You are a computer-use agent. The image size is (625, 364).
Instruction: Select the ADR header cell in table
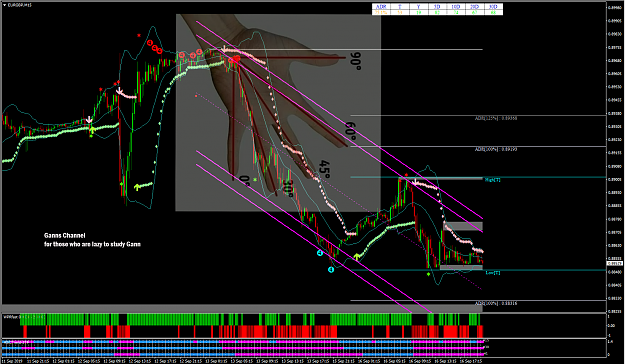point(381,7)
